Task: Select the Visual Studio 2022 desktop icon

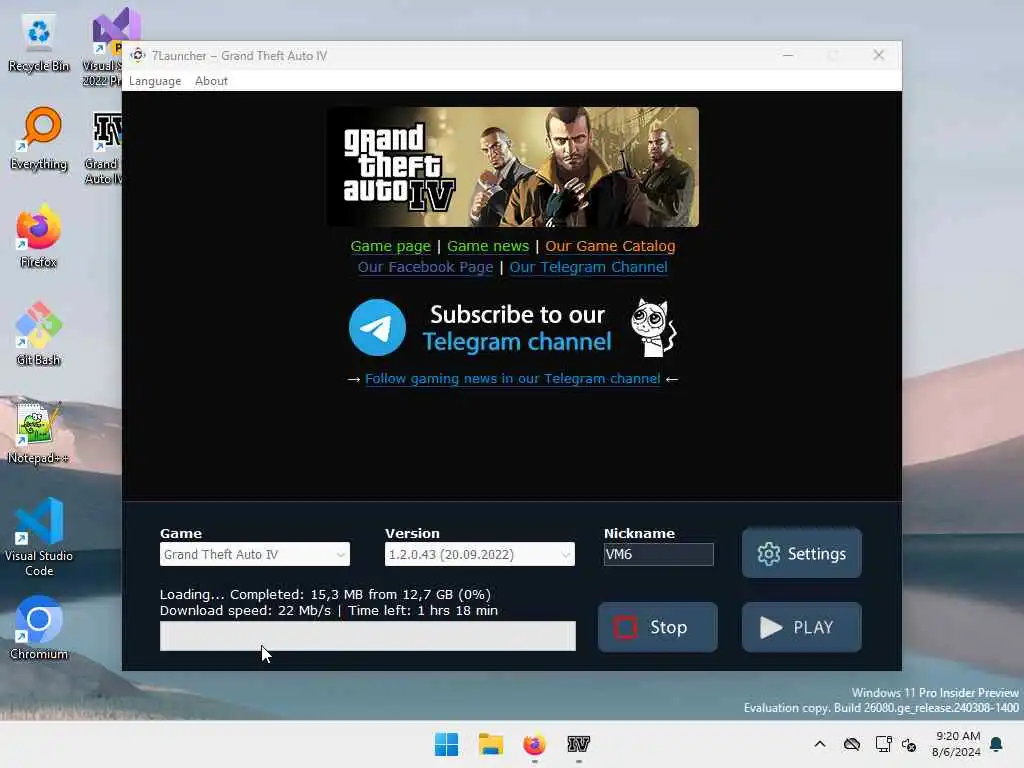Action: coord(104,47)
